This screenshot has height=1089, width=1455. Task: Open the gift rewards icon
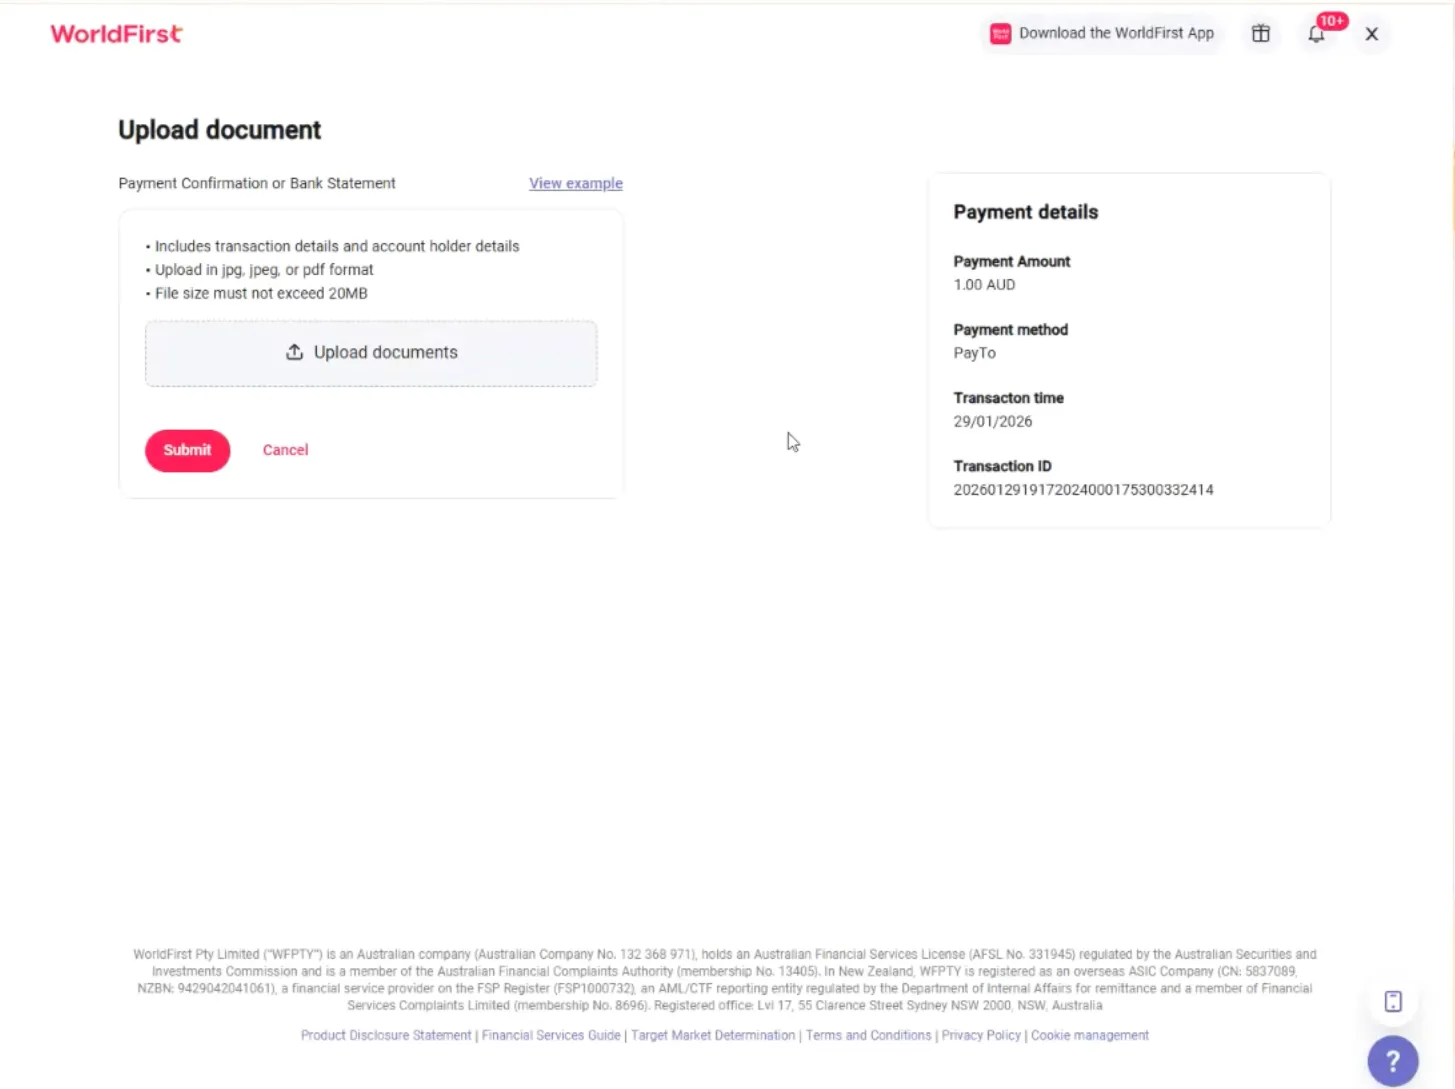coord(1261,34)
